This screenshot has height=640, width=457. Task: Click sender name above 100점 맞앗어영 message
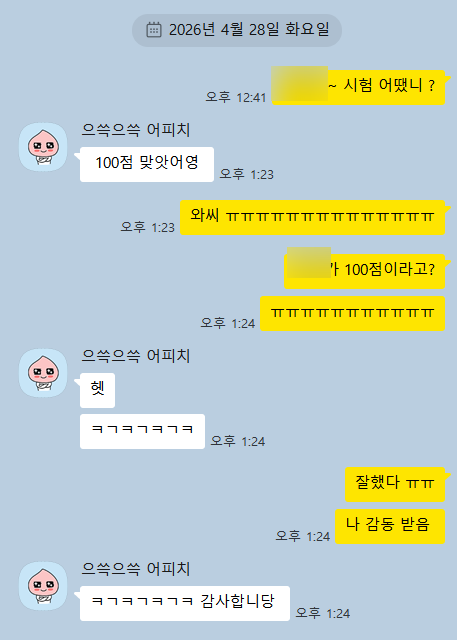coord(135,130)
